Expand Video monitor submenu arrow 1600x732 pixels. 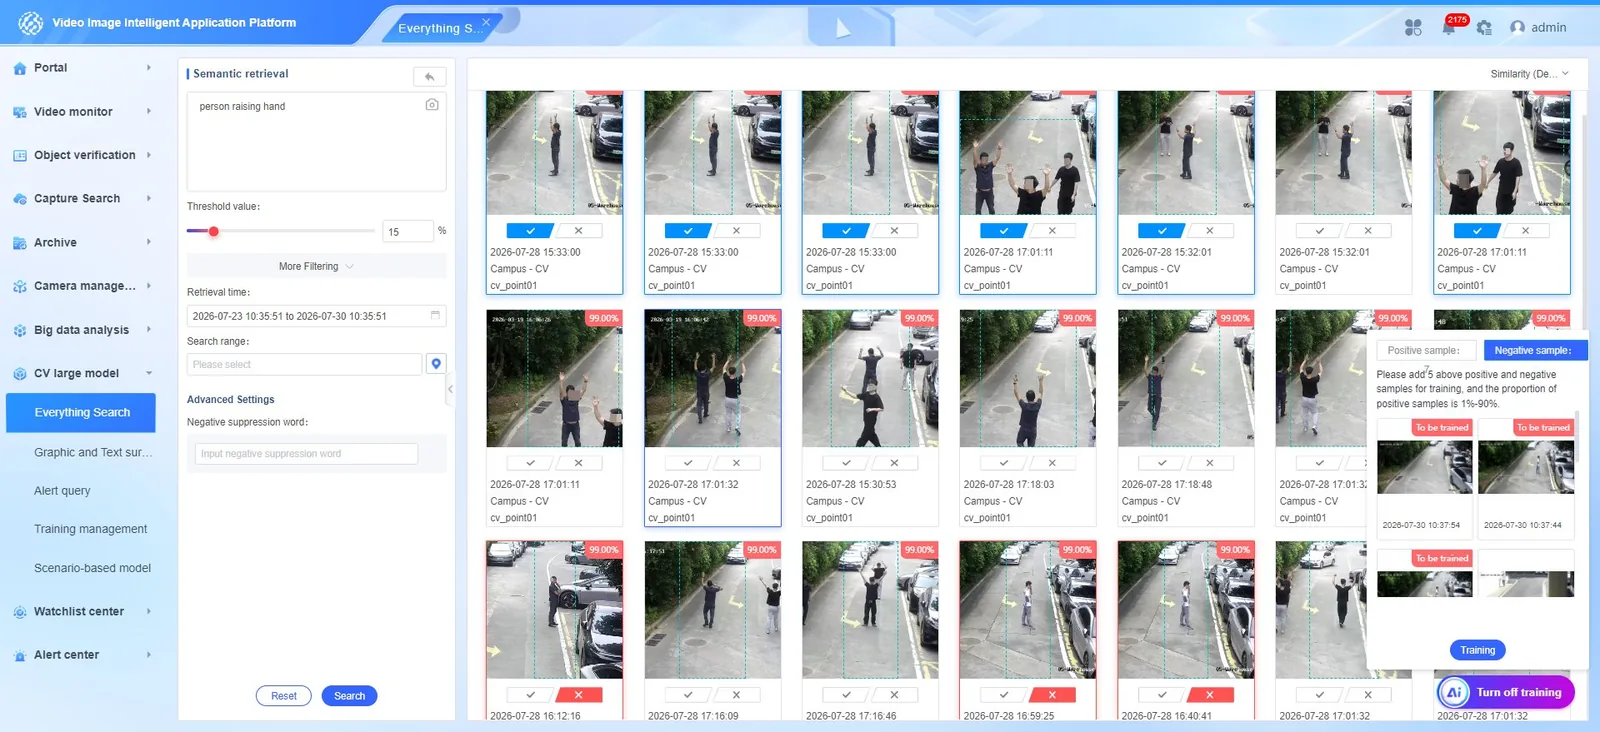(149, 111)
